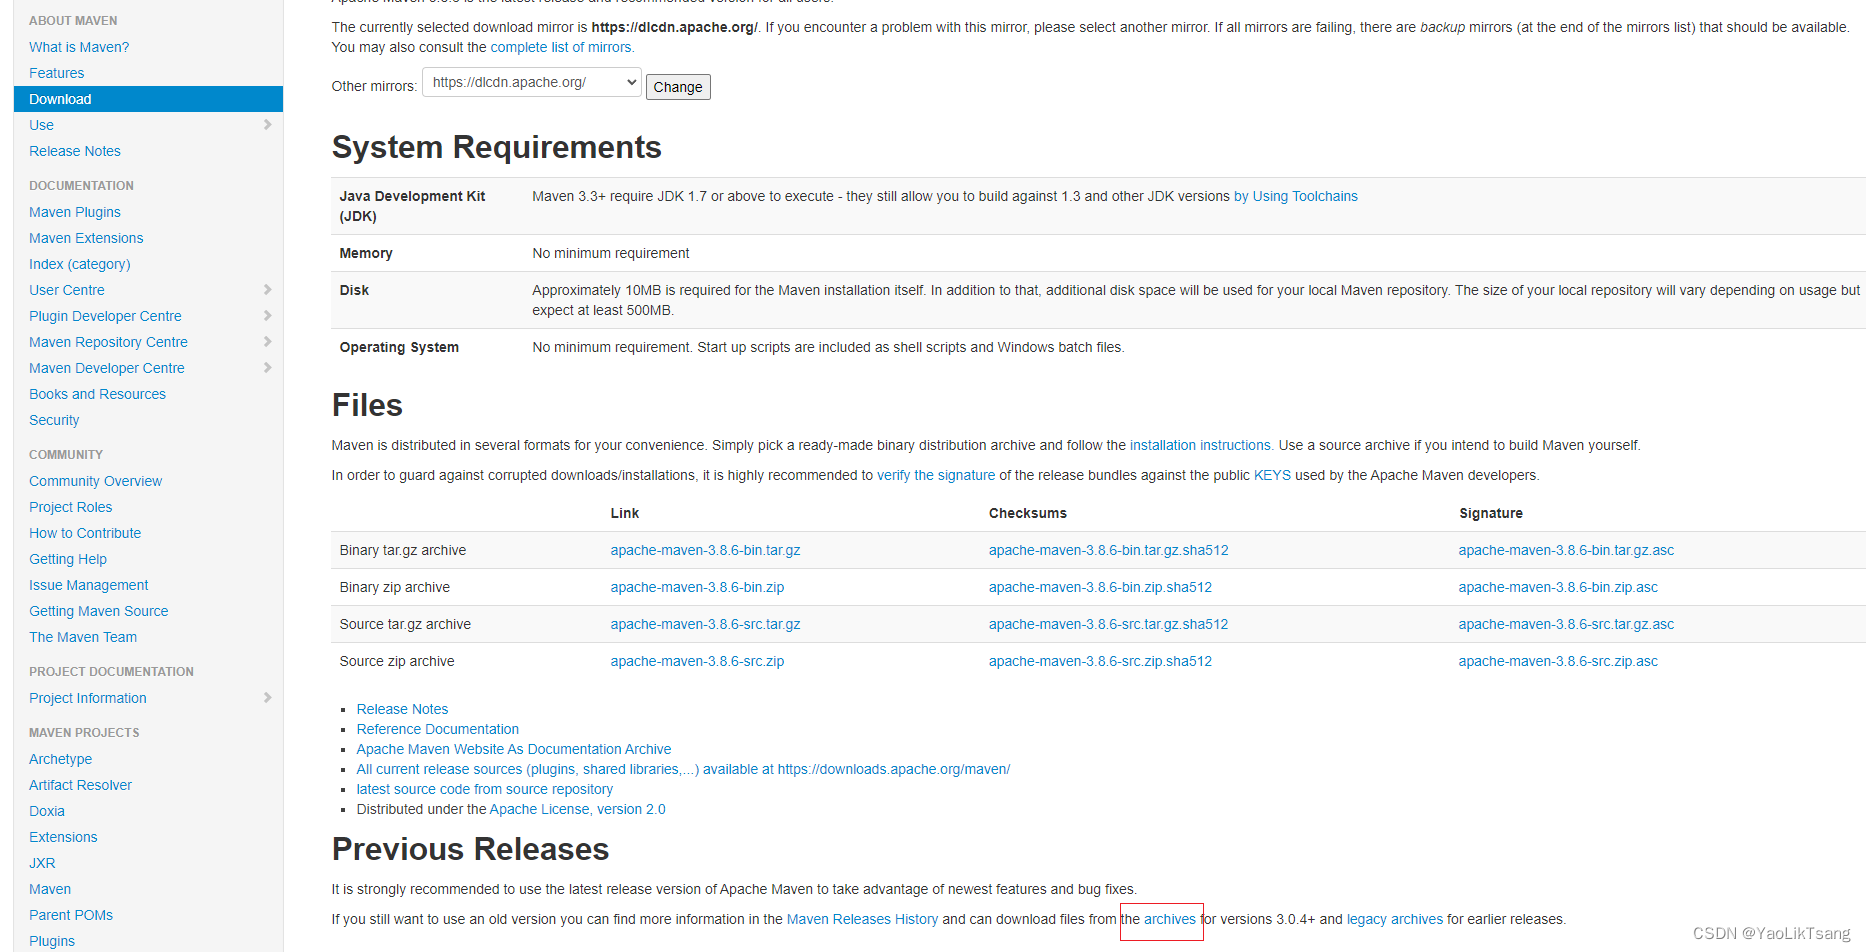Open apache-maven-3.8.6-src.tar.gz.sha512 checksum
The height and width of the screenshot is (952, 1866).
(1109, 624)
